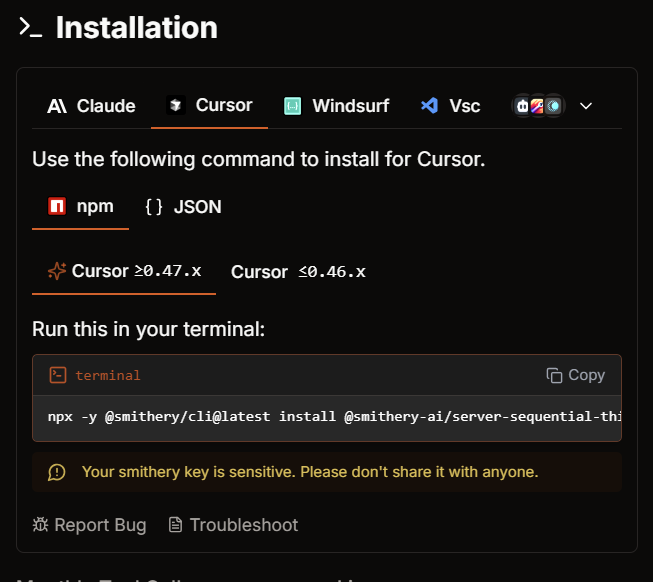Screen dimensions: 653x582
Task: Click the orange terminal prompt icon
Action: point(58,375)
